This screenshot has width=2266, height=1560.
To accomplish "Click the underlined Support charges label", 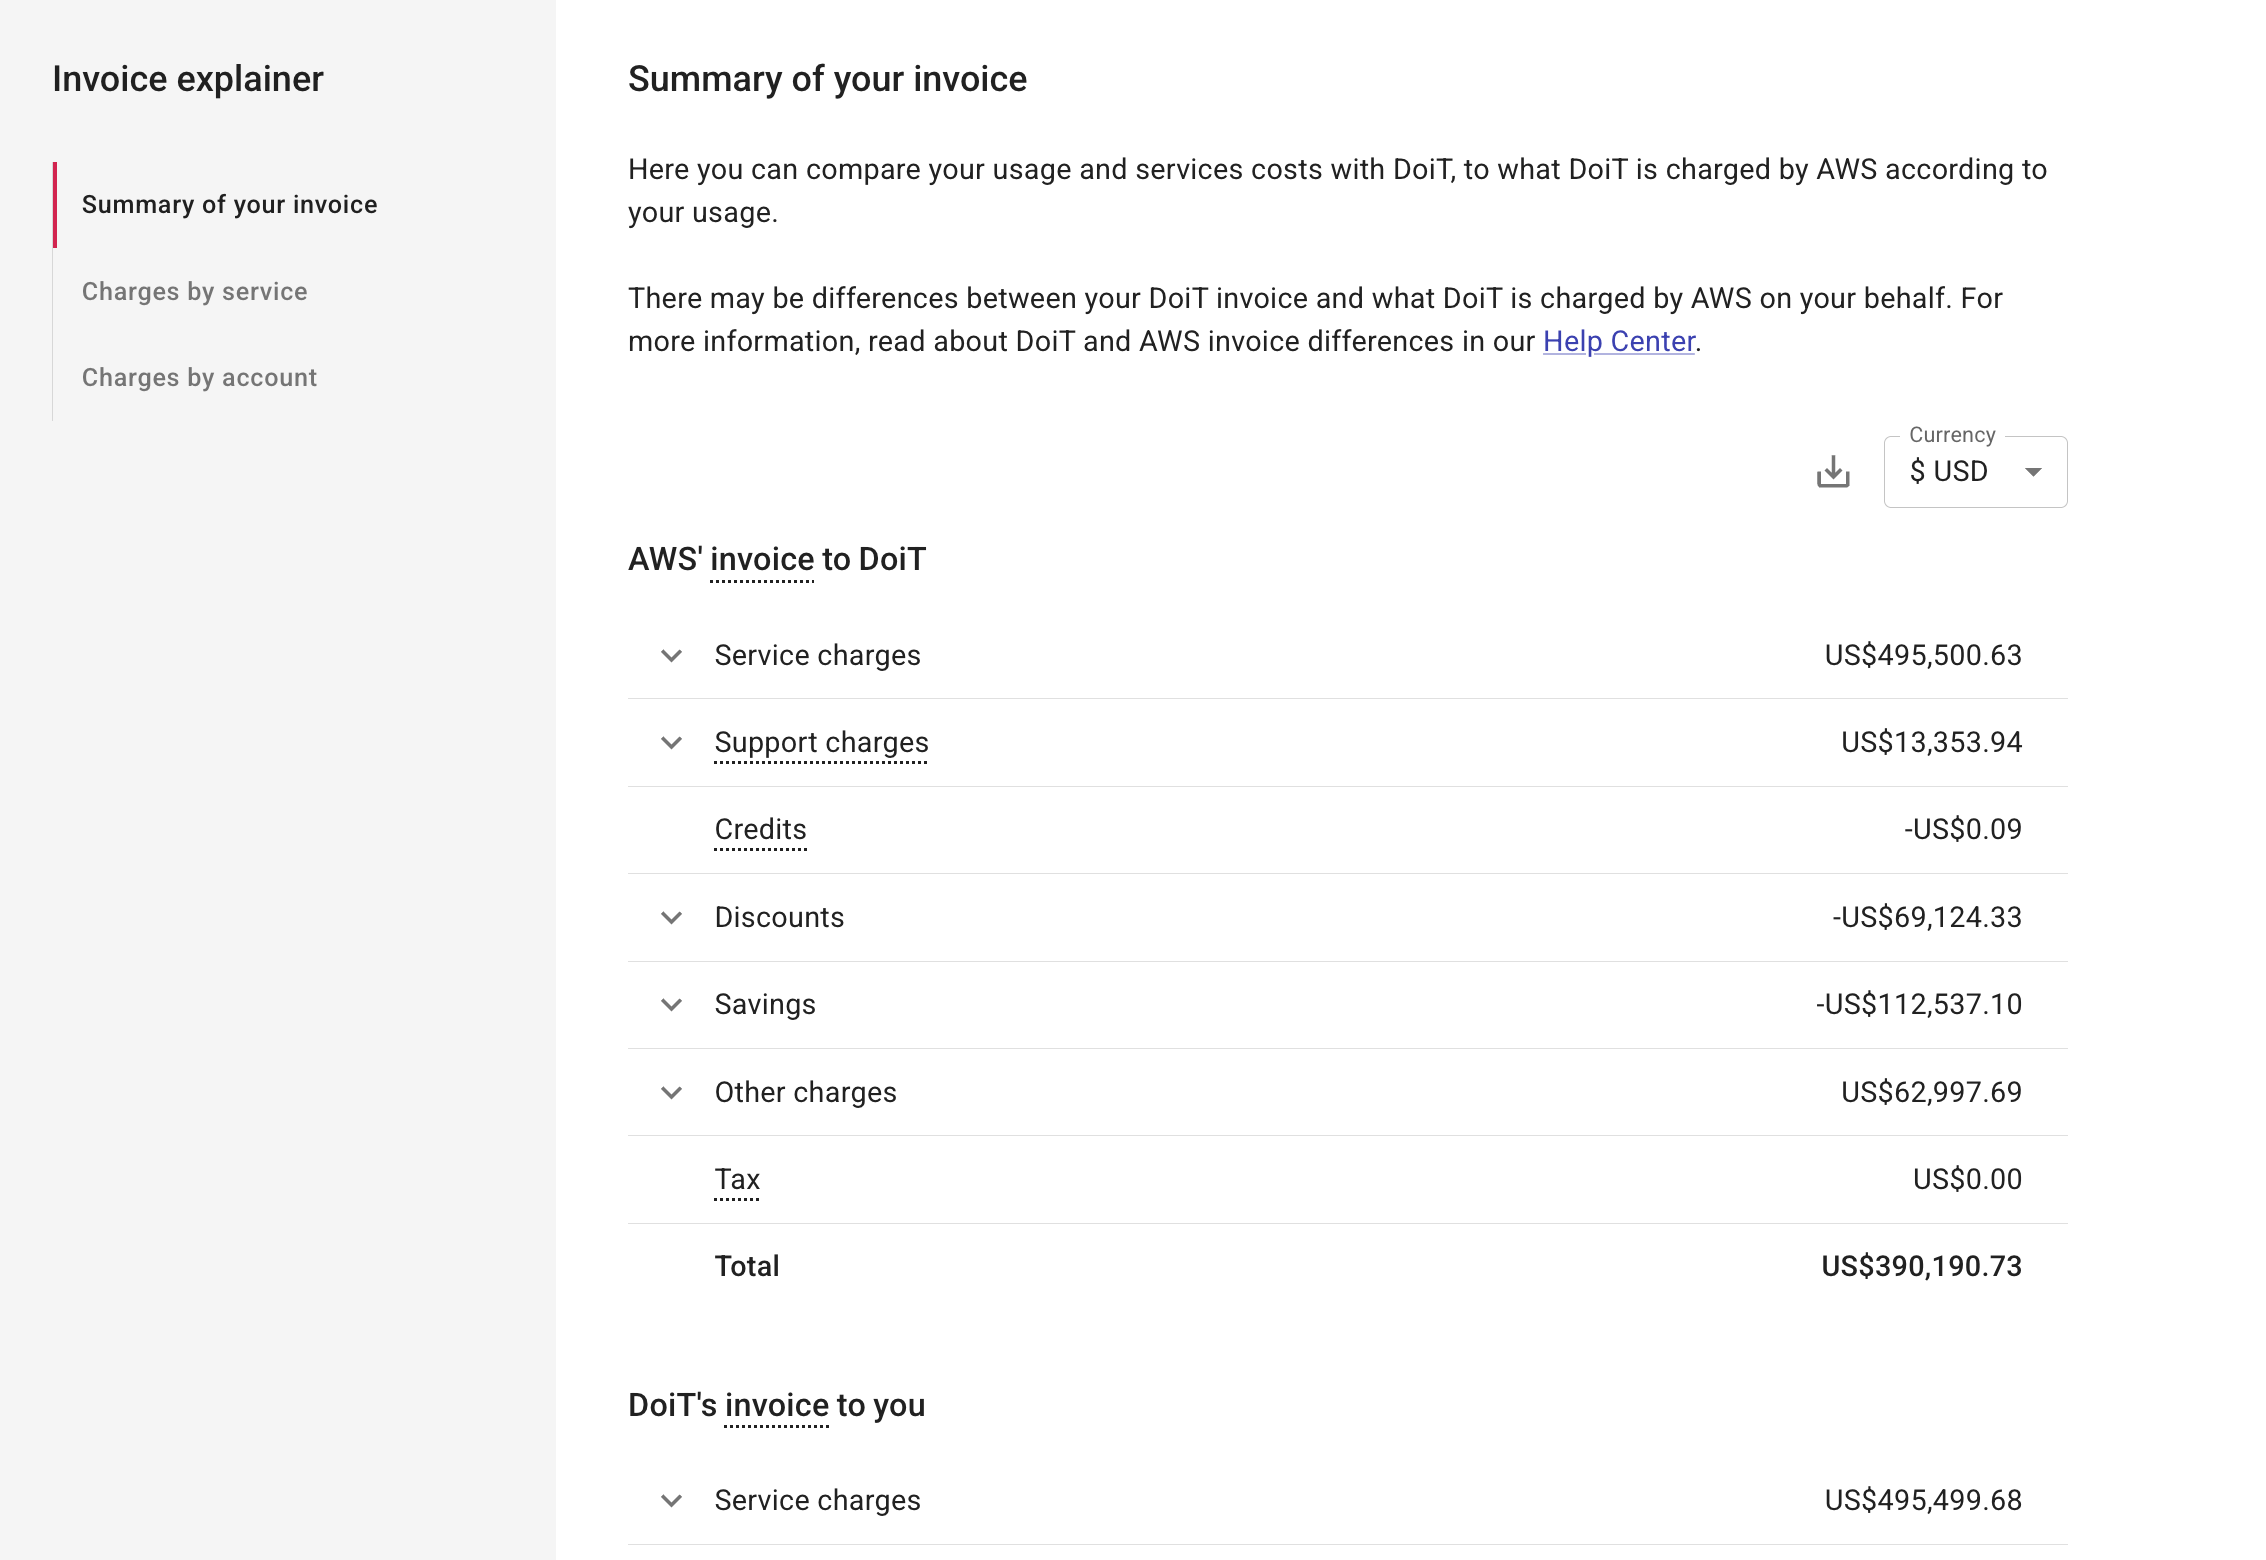I will click(821, 743).
